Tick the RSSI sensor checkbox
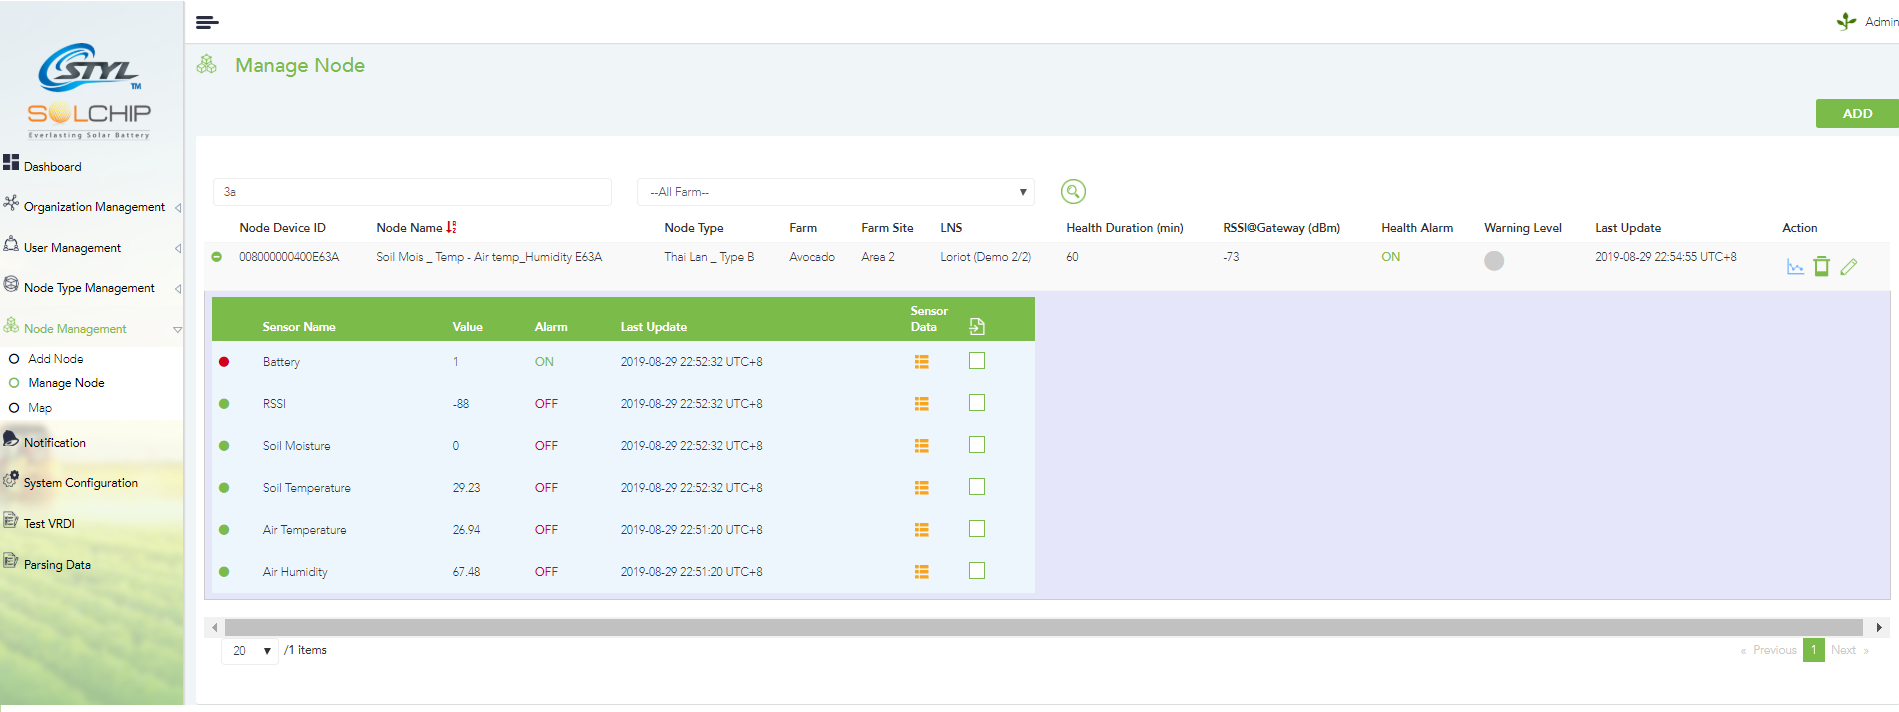This screenshot has height=712, width=1899. tap(977, 403)
